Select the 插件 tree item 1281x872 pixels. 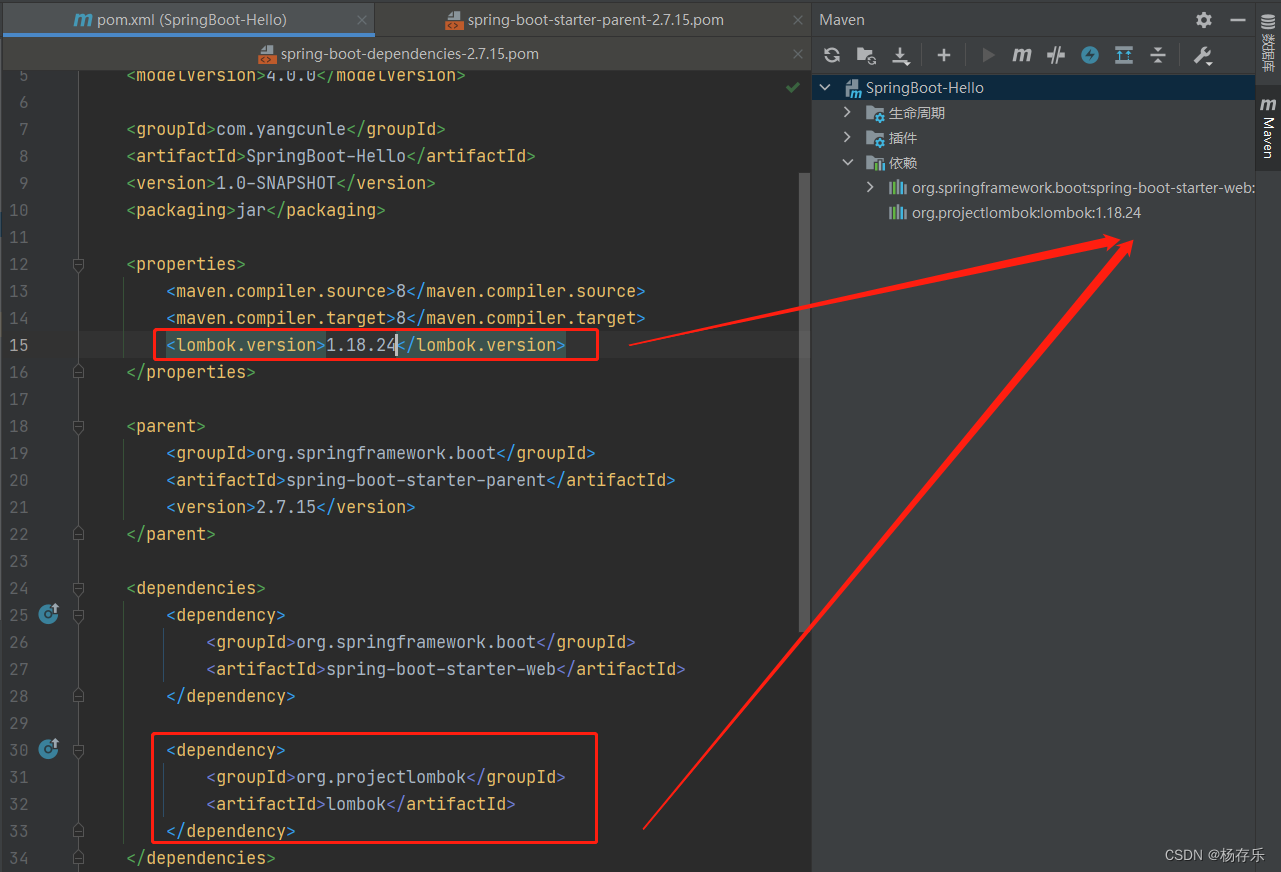(x=903, y=138)
